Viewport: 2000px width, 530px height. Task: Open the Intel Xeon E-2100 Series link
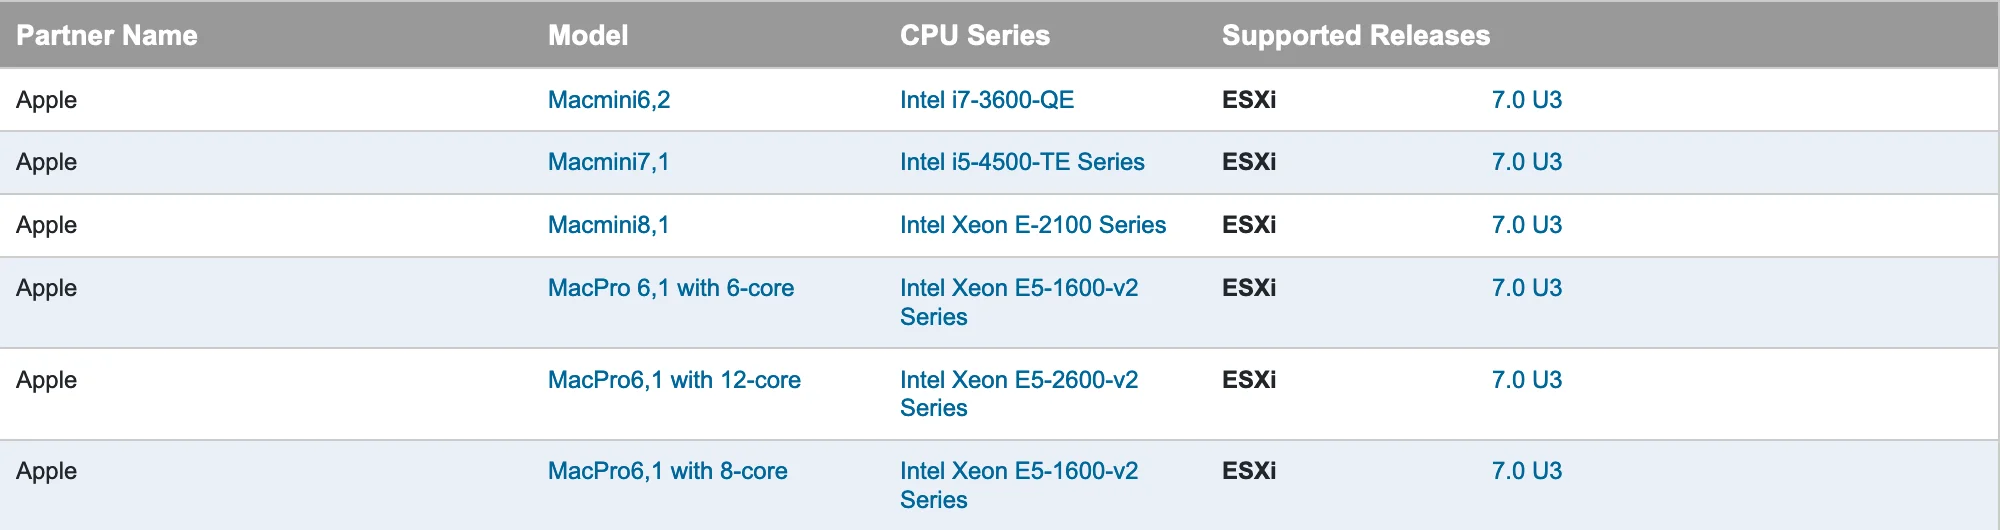pyautogui.click(x=1032, y=225)
